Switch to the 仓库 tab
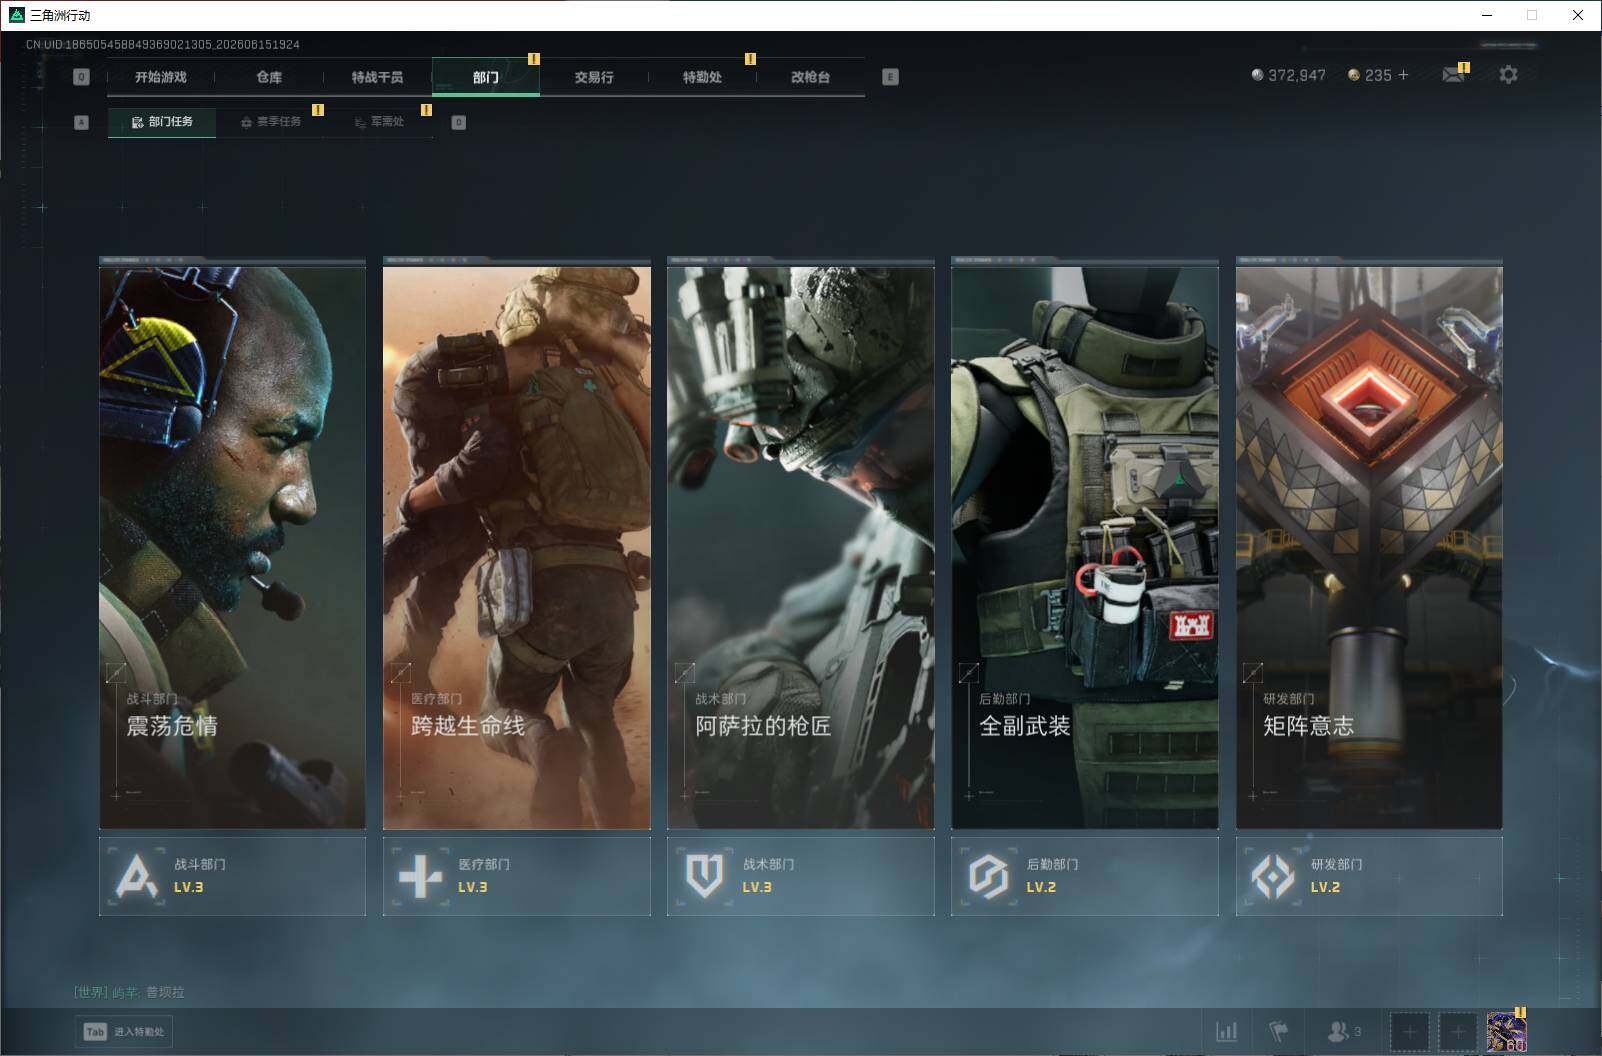1602x1056 pixels. coord(269,77)
